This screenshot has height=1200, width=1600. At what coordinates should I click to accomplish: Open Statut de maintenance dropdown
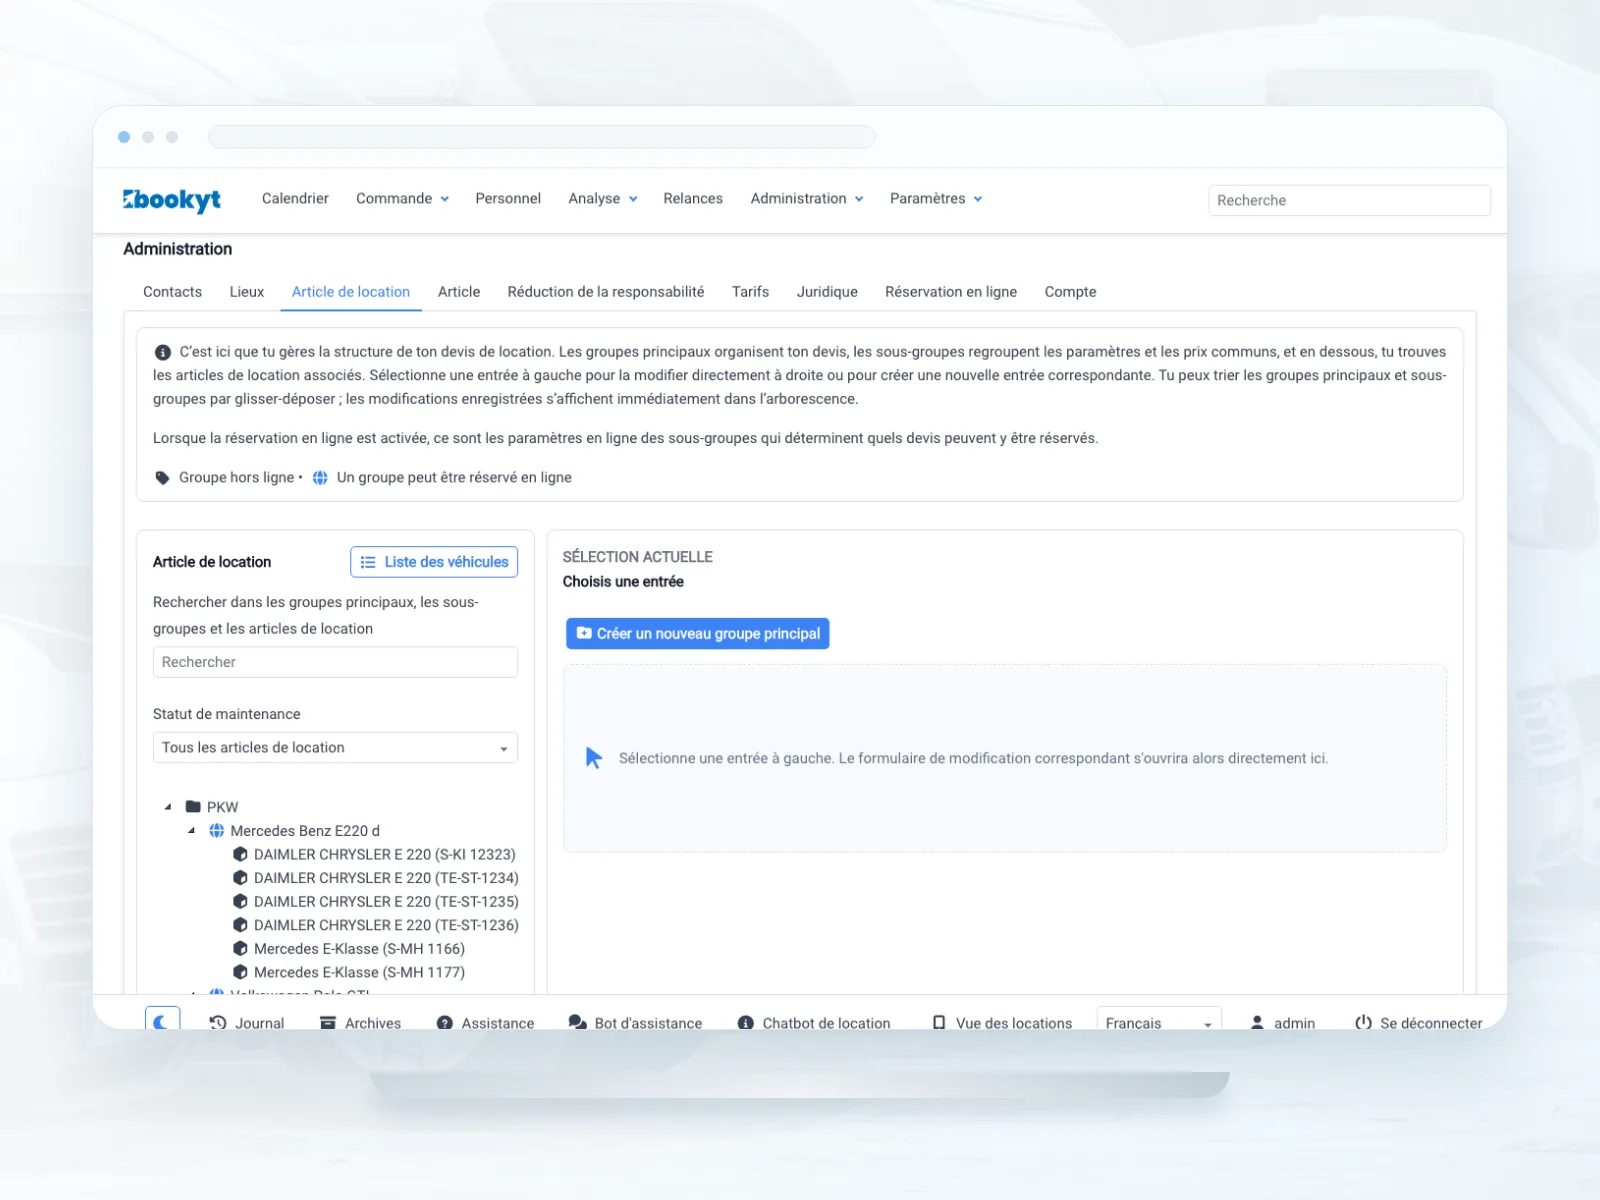pyautogui.click(x=335, y=748)
